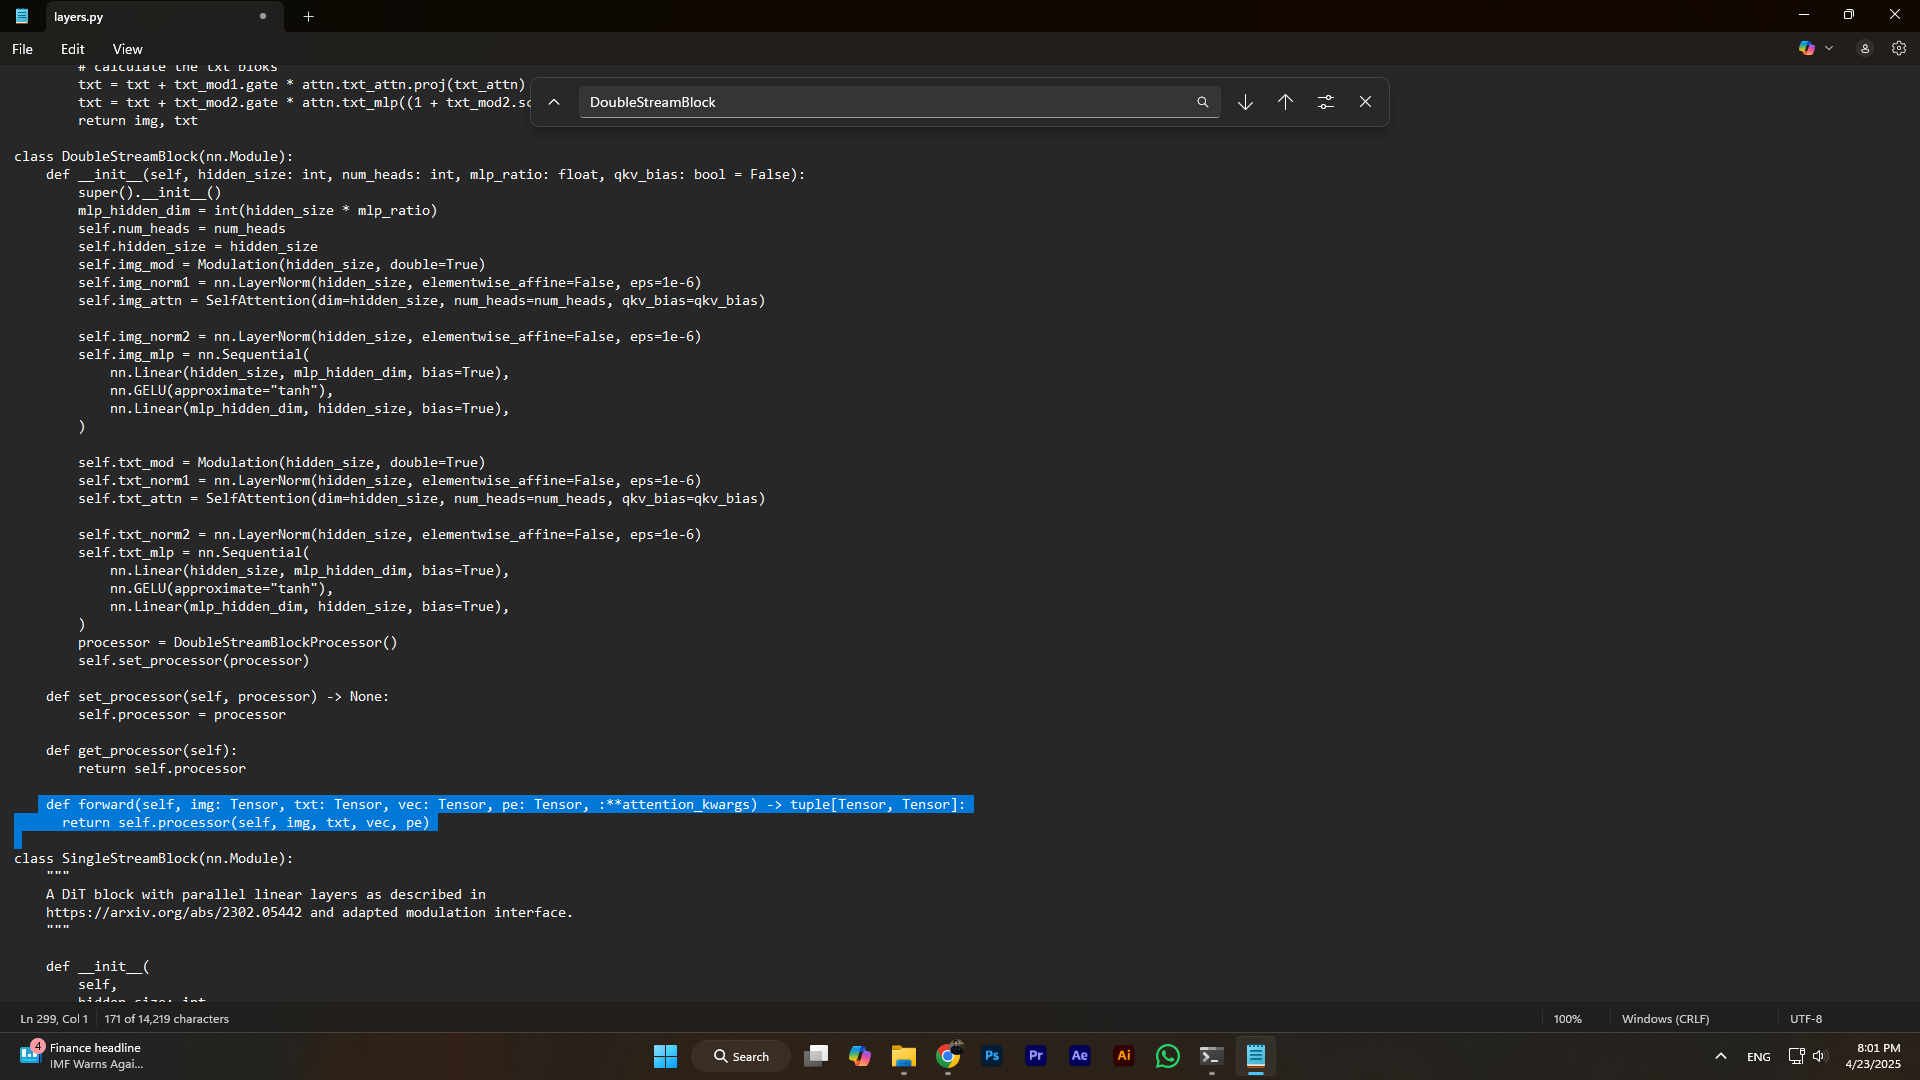Open find options settings icon
The height and width of the screenshot is (1080, 1920).
pos(1326,102)
